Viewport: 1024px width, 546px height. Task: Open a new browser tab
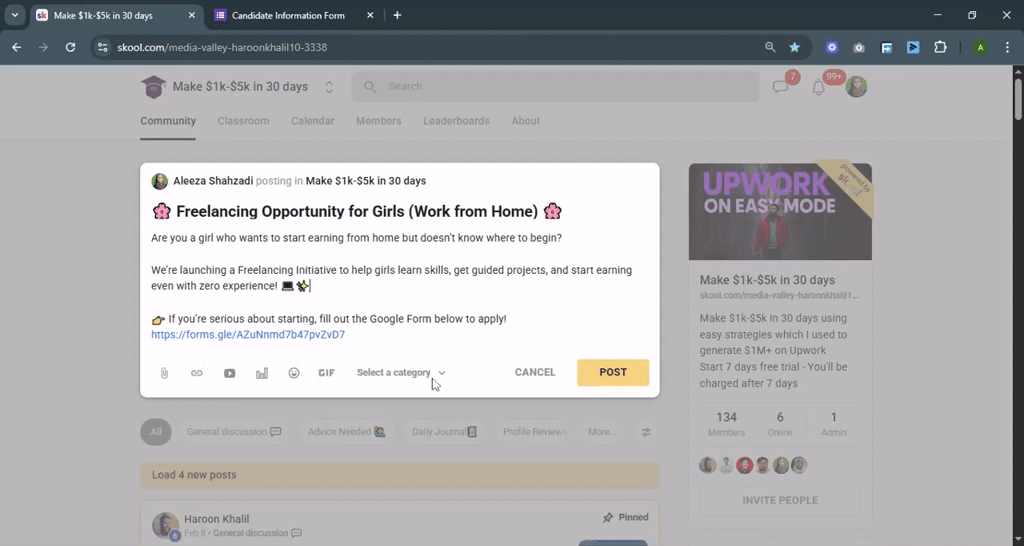pos(397,15)
